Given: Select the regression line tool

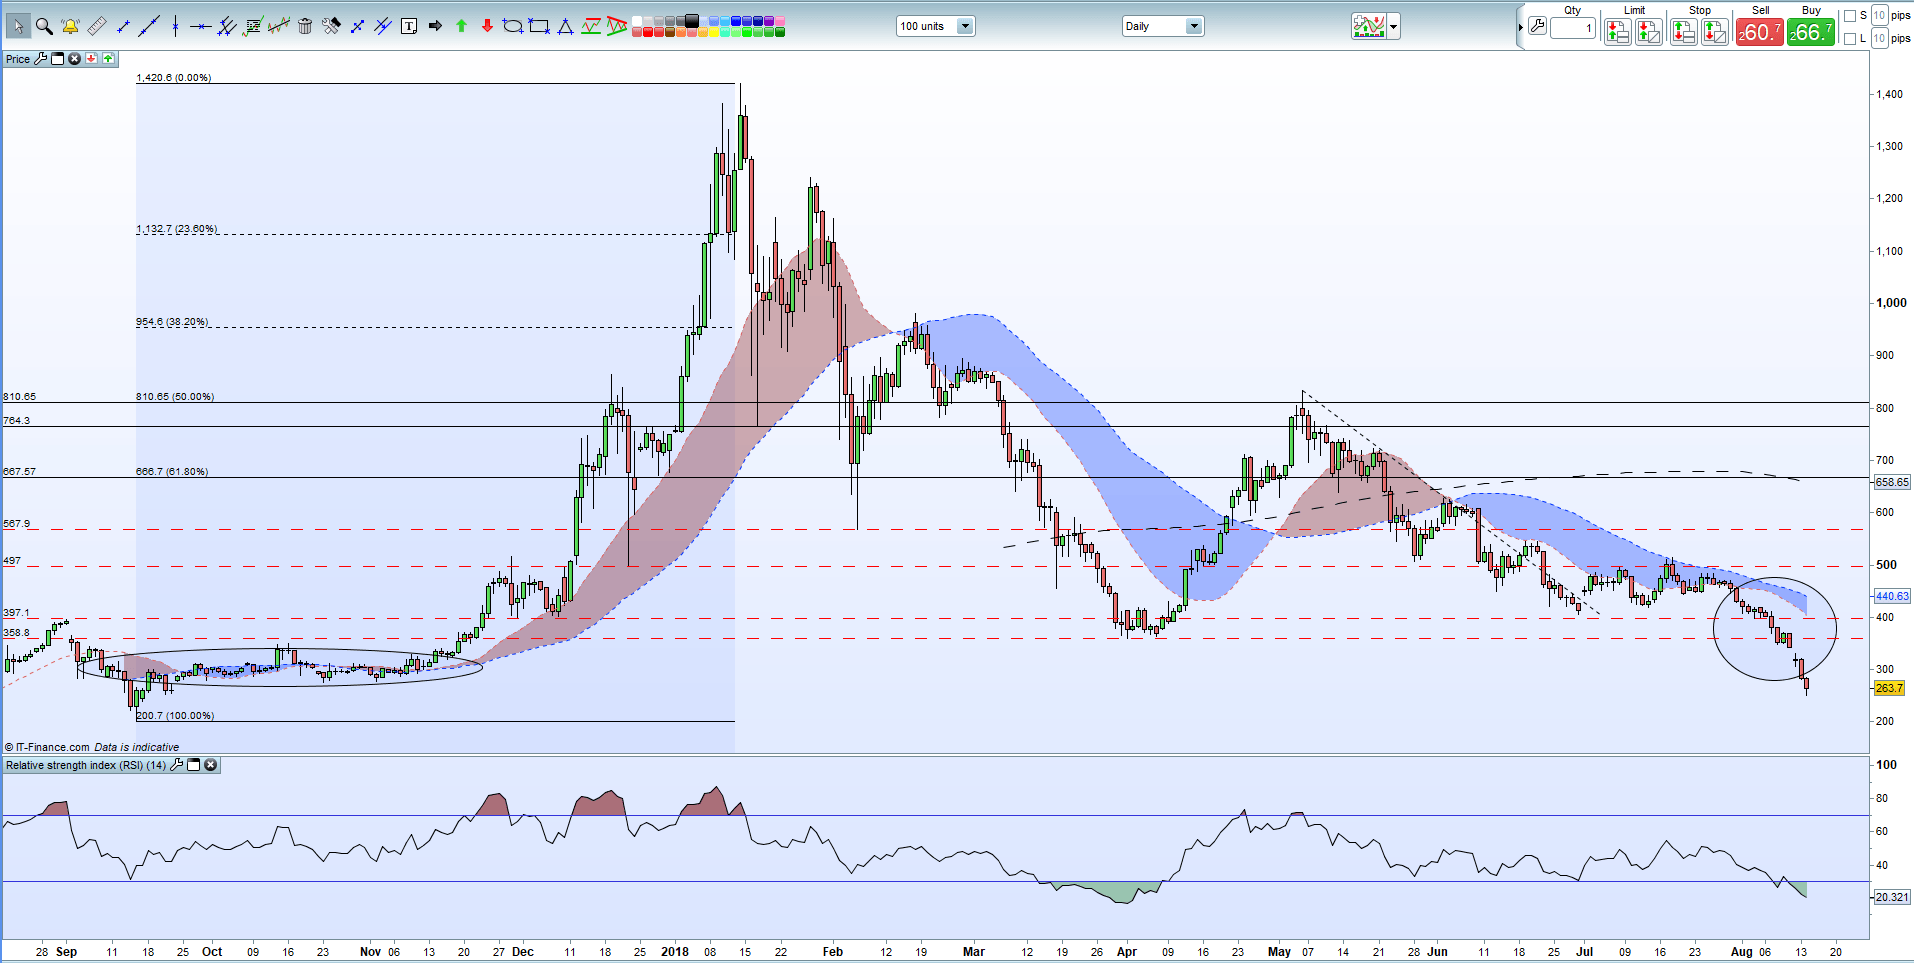Looking at the screenshot, I should pos(279,26).
